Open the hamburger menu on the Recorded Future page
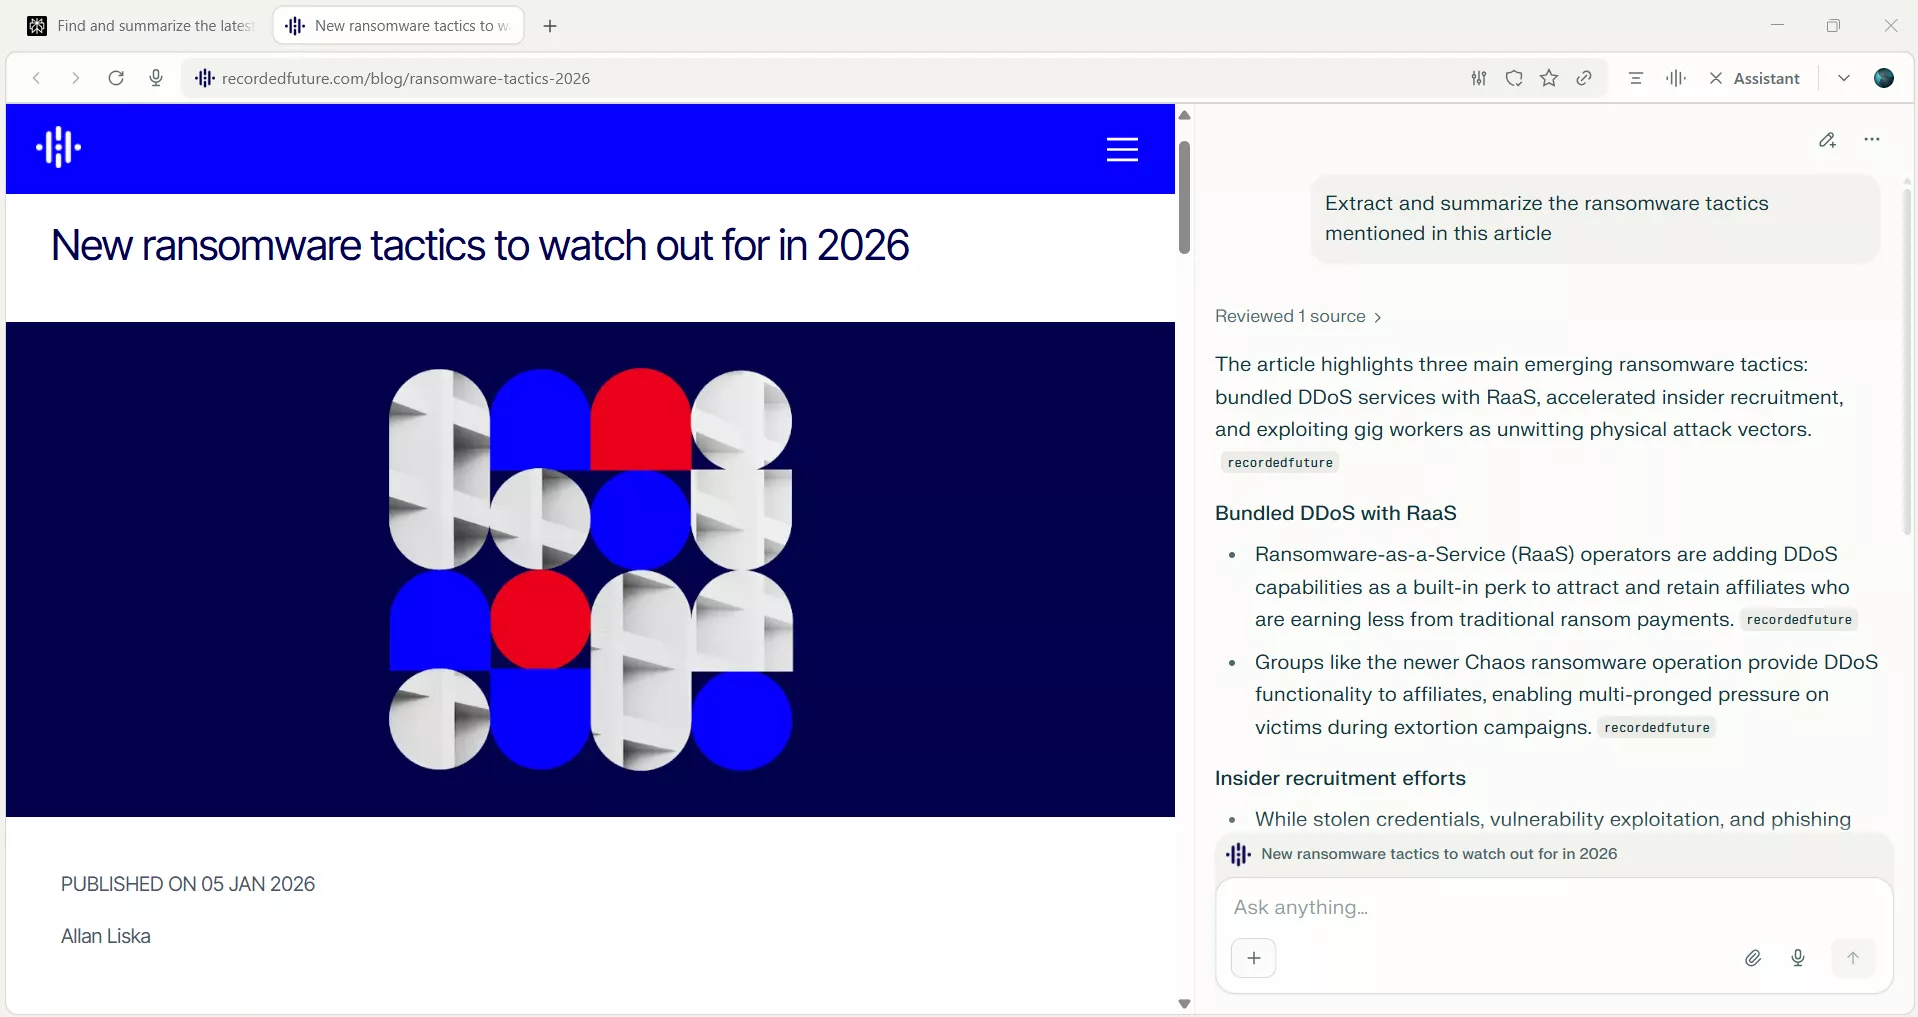The image size is (1918, 1017). [x=1122, y=149]
